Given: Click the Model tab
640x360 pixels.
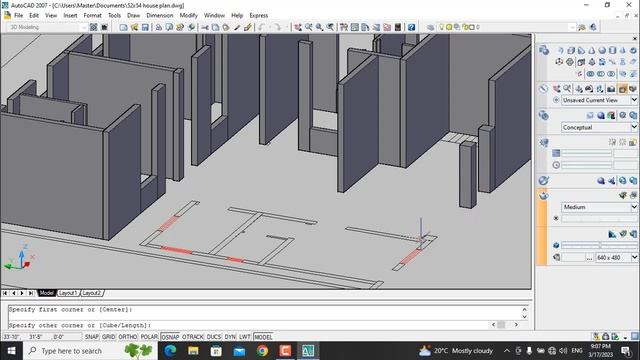Looking at the screenshot, I should pyautogui.click(x=46, y=293).
